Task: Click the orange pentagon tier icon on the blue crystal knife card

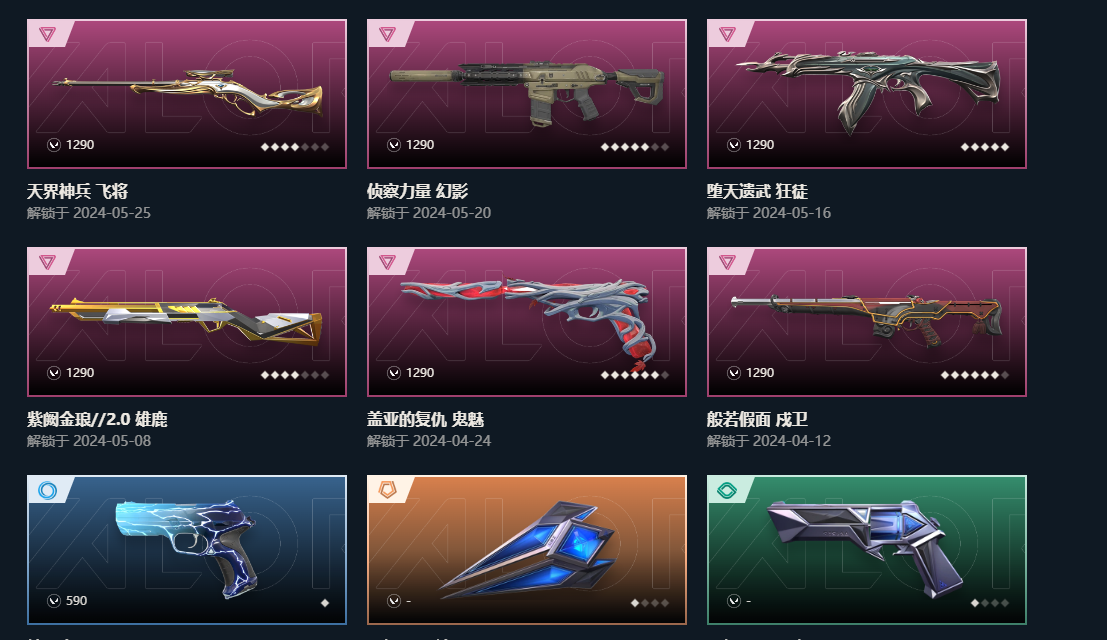Action: coord(387,490)
